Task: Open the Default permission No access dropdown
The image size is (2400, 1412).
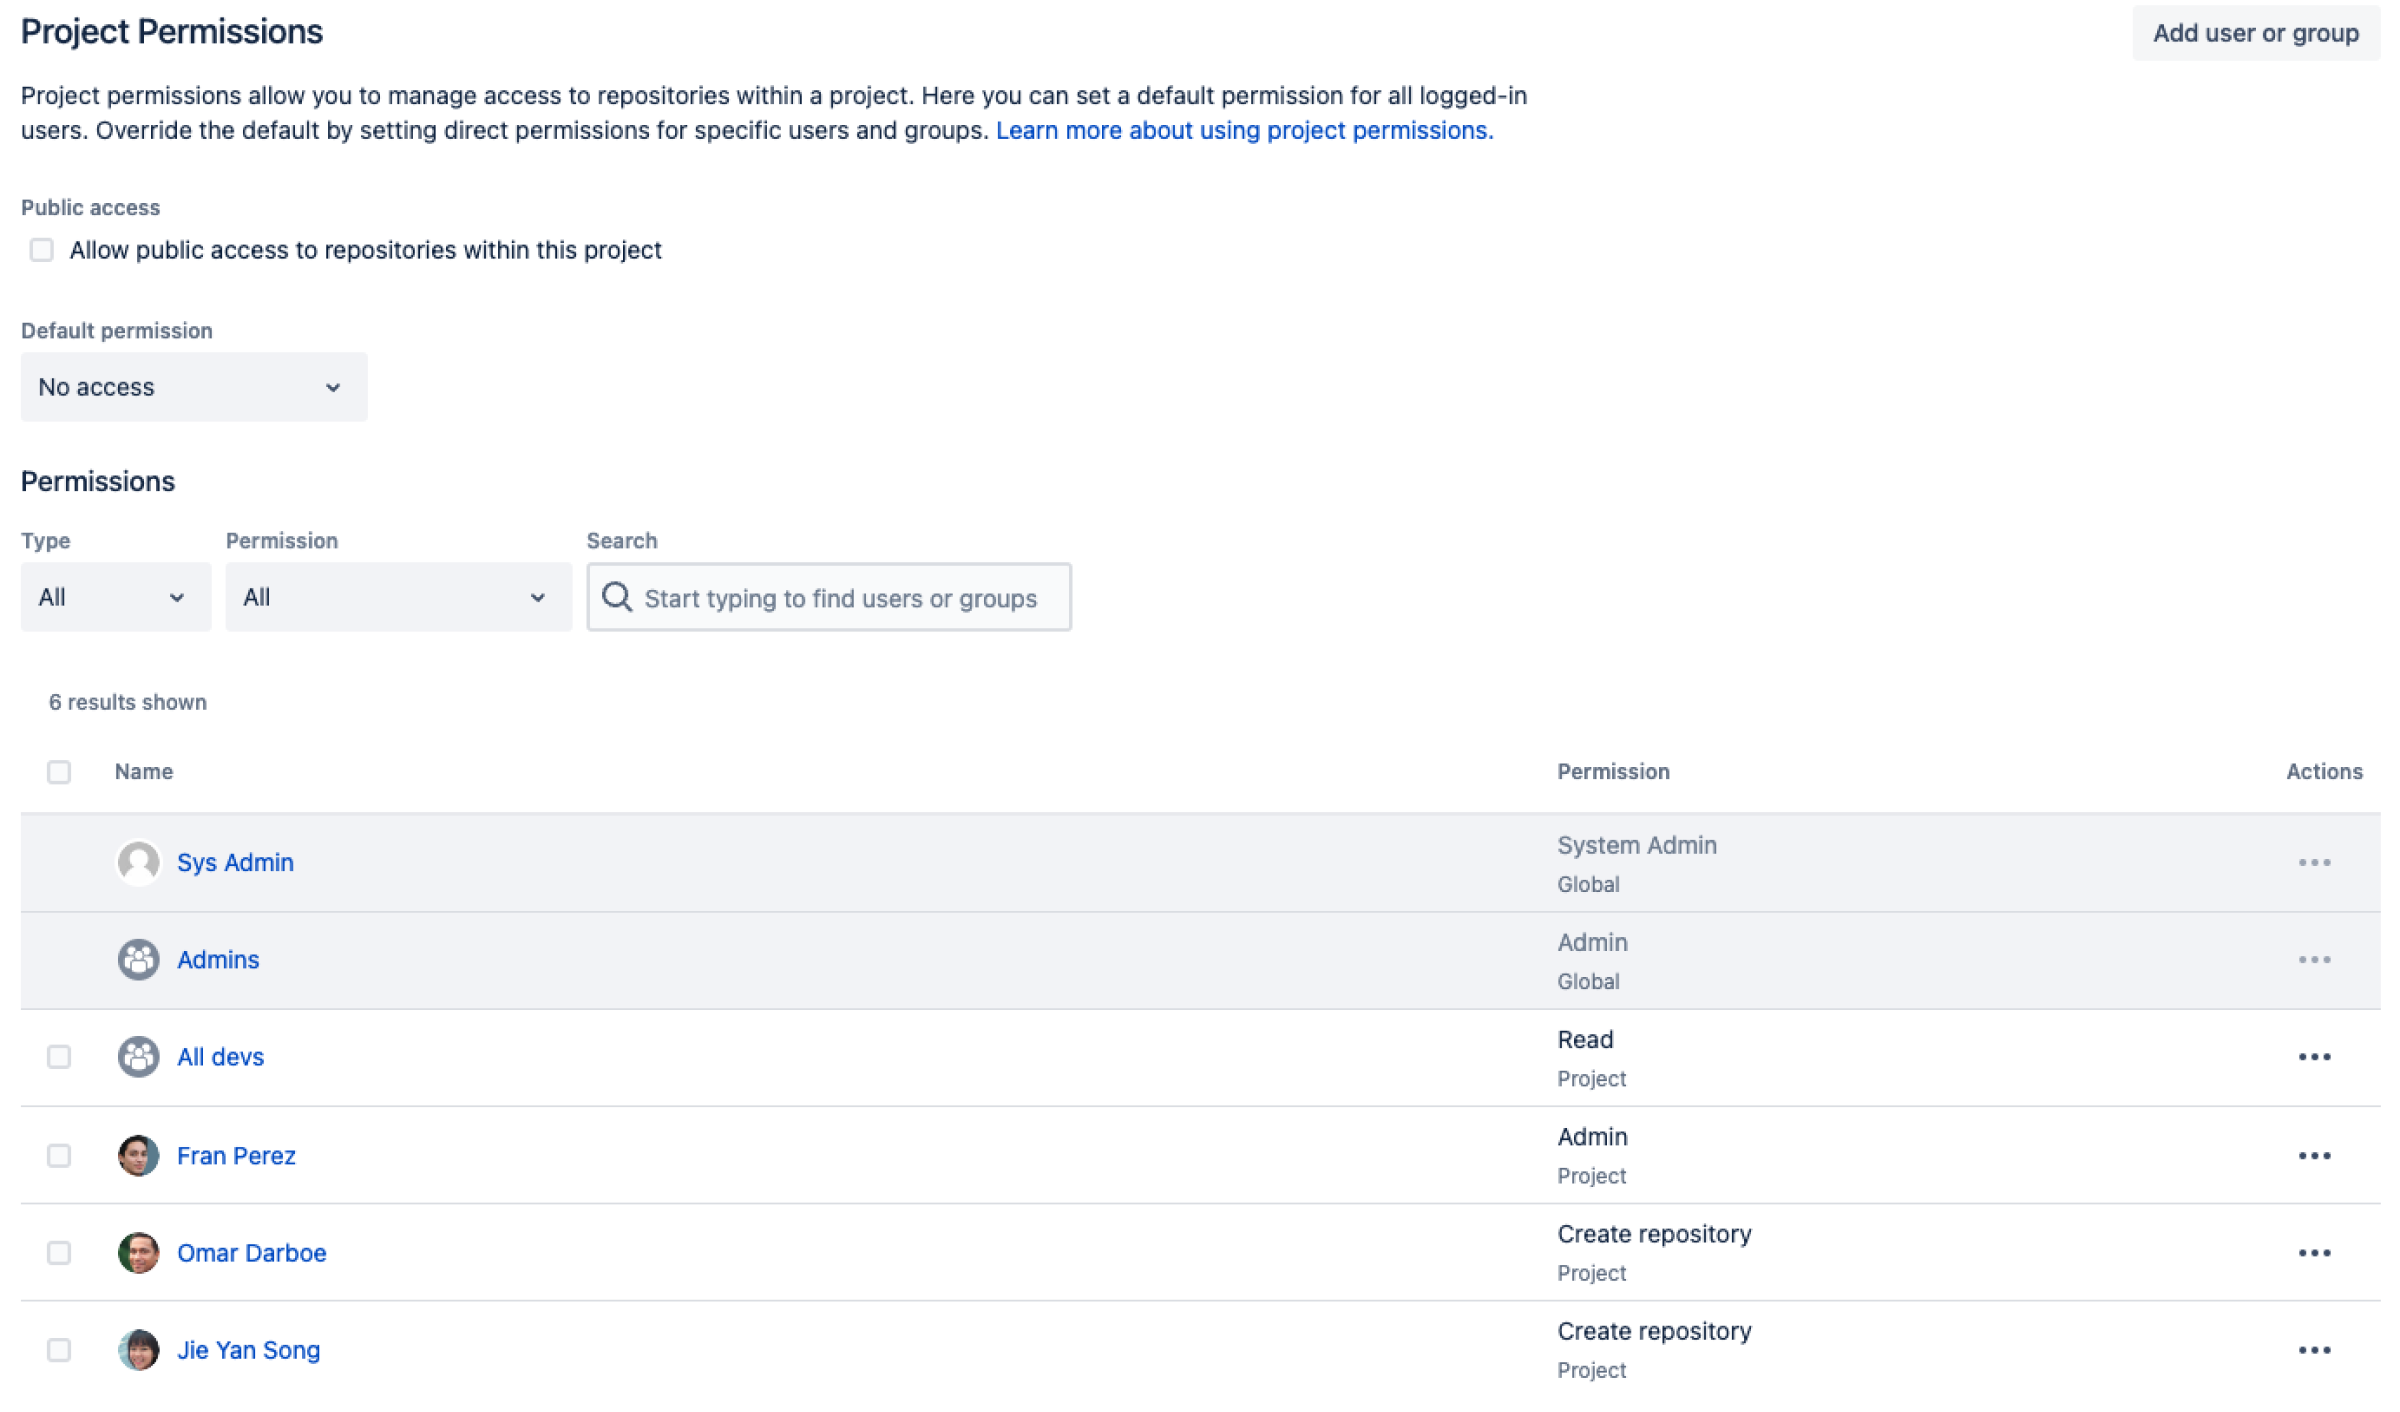Action: (194, 387)
